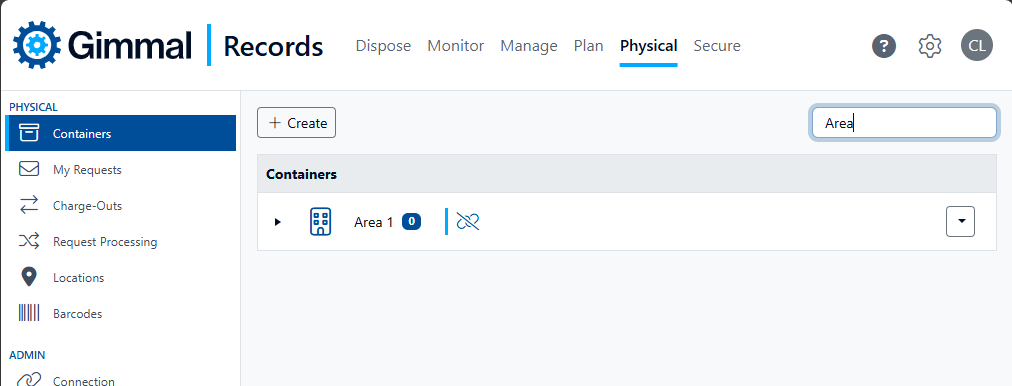Open the Area 1 row actions dropdown
This screenshot has height=386, width=1012.
(960, 221)
